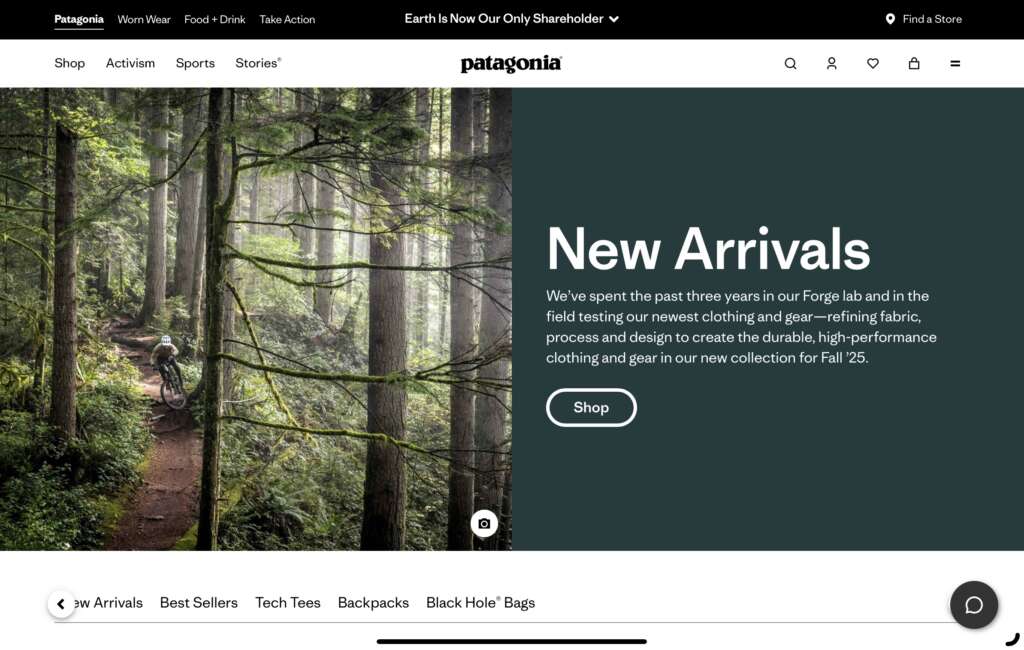The image size is (1024, 650).
Task: Click the left carousel arrow
Action: click(x=61, y=604)
